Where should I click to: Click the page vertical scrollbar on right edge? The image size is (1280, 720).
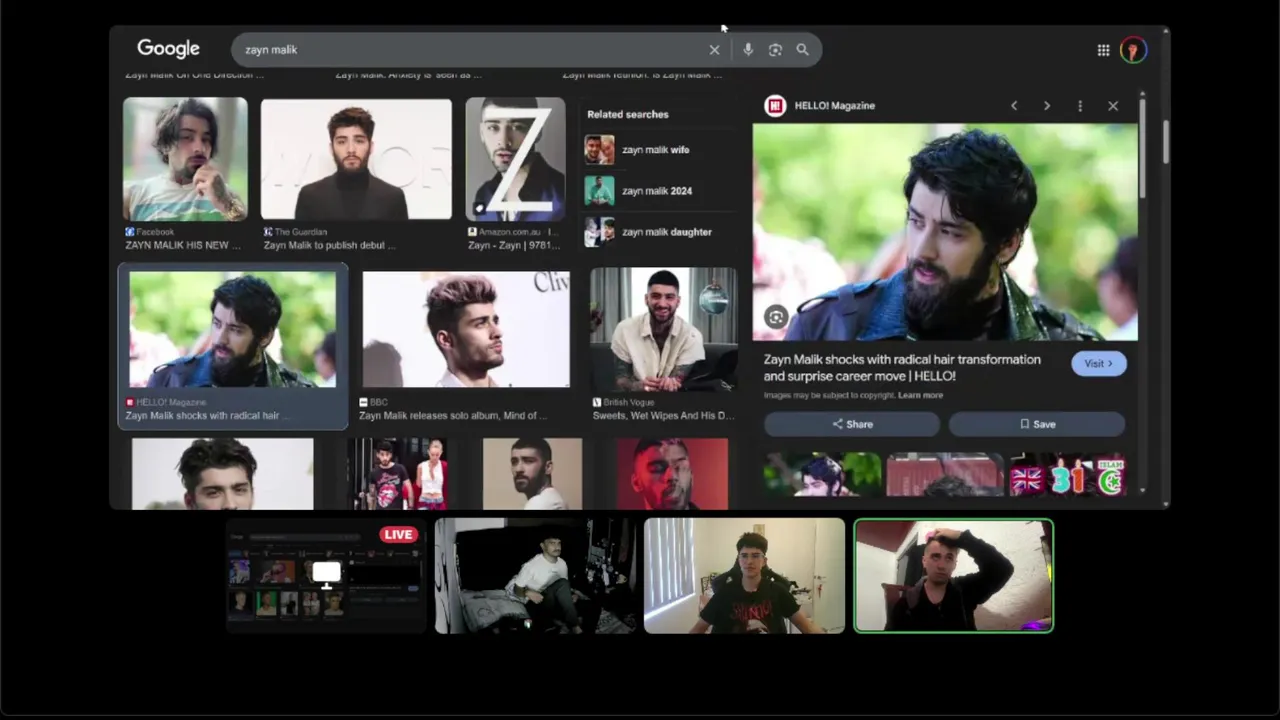pos(1165,140)
